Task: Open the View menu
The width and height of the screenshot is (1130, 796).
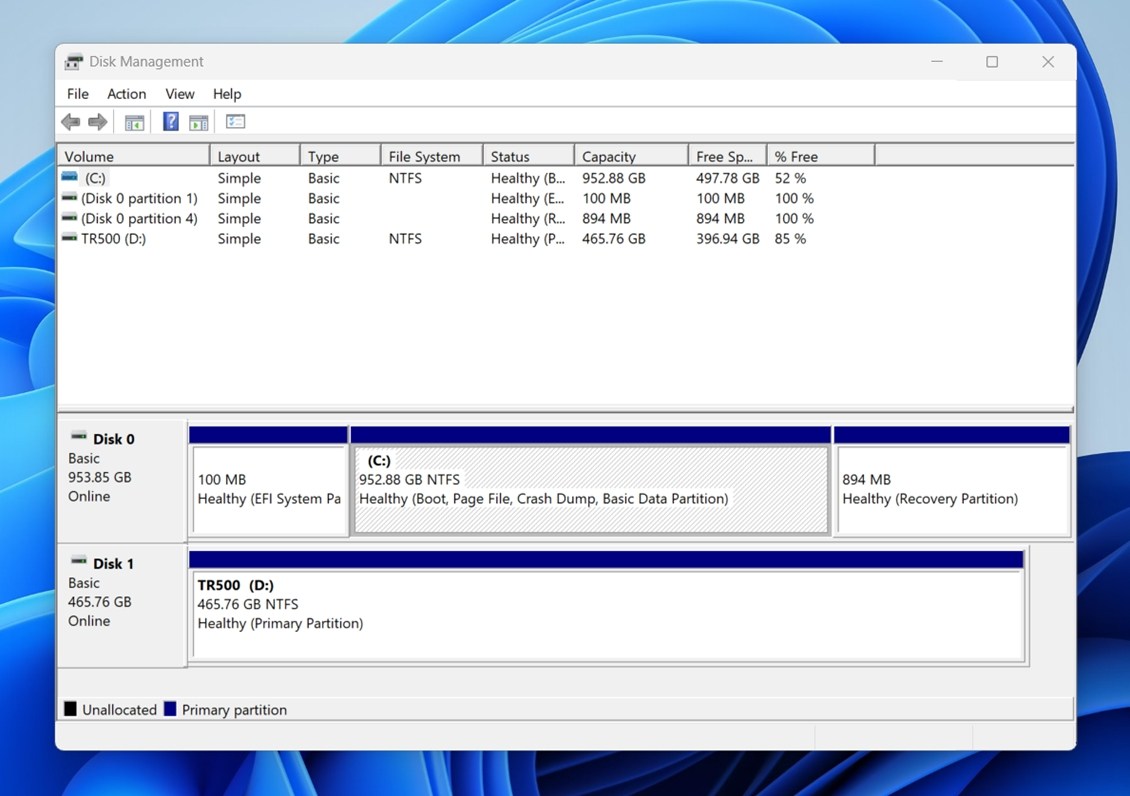Action: point(179,94)
